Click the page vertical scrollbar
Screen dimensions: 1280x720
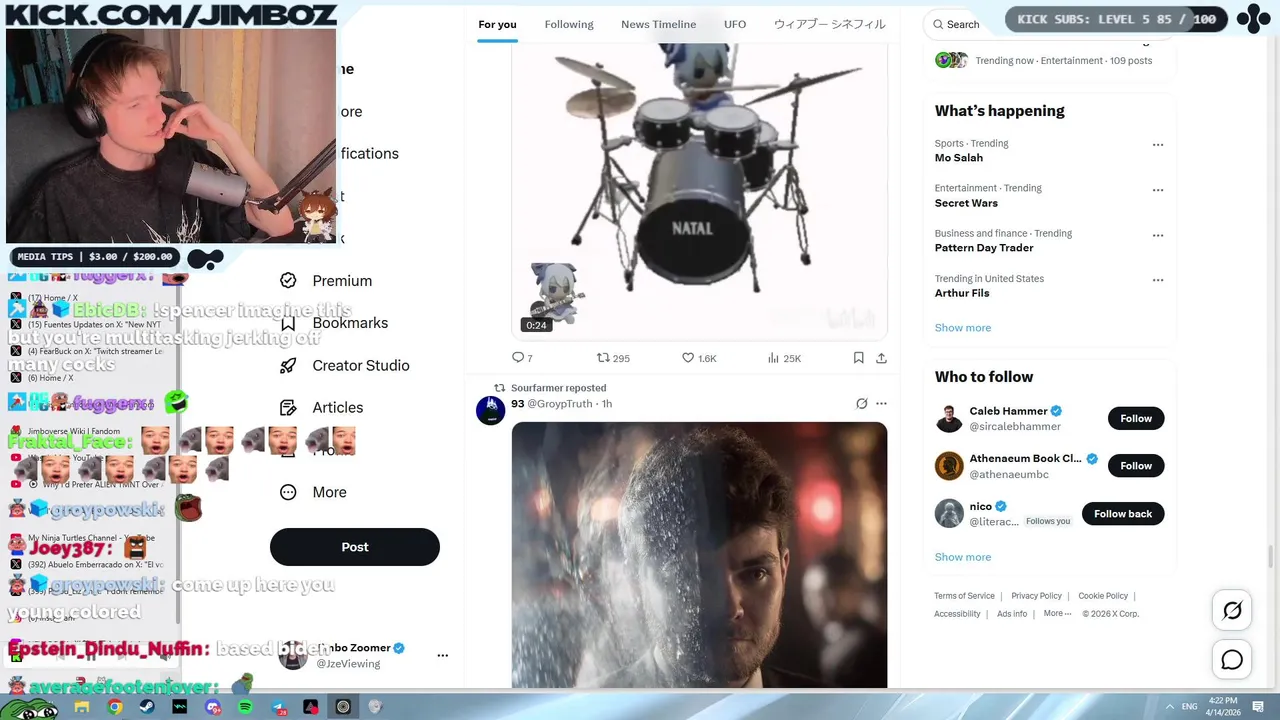[1272, 555]
